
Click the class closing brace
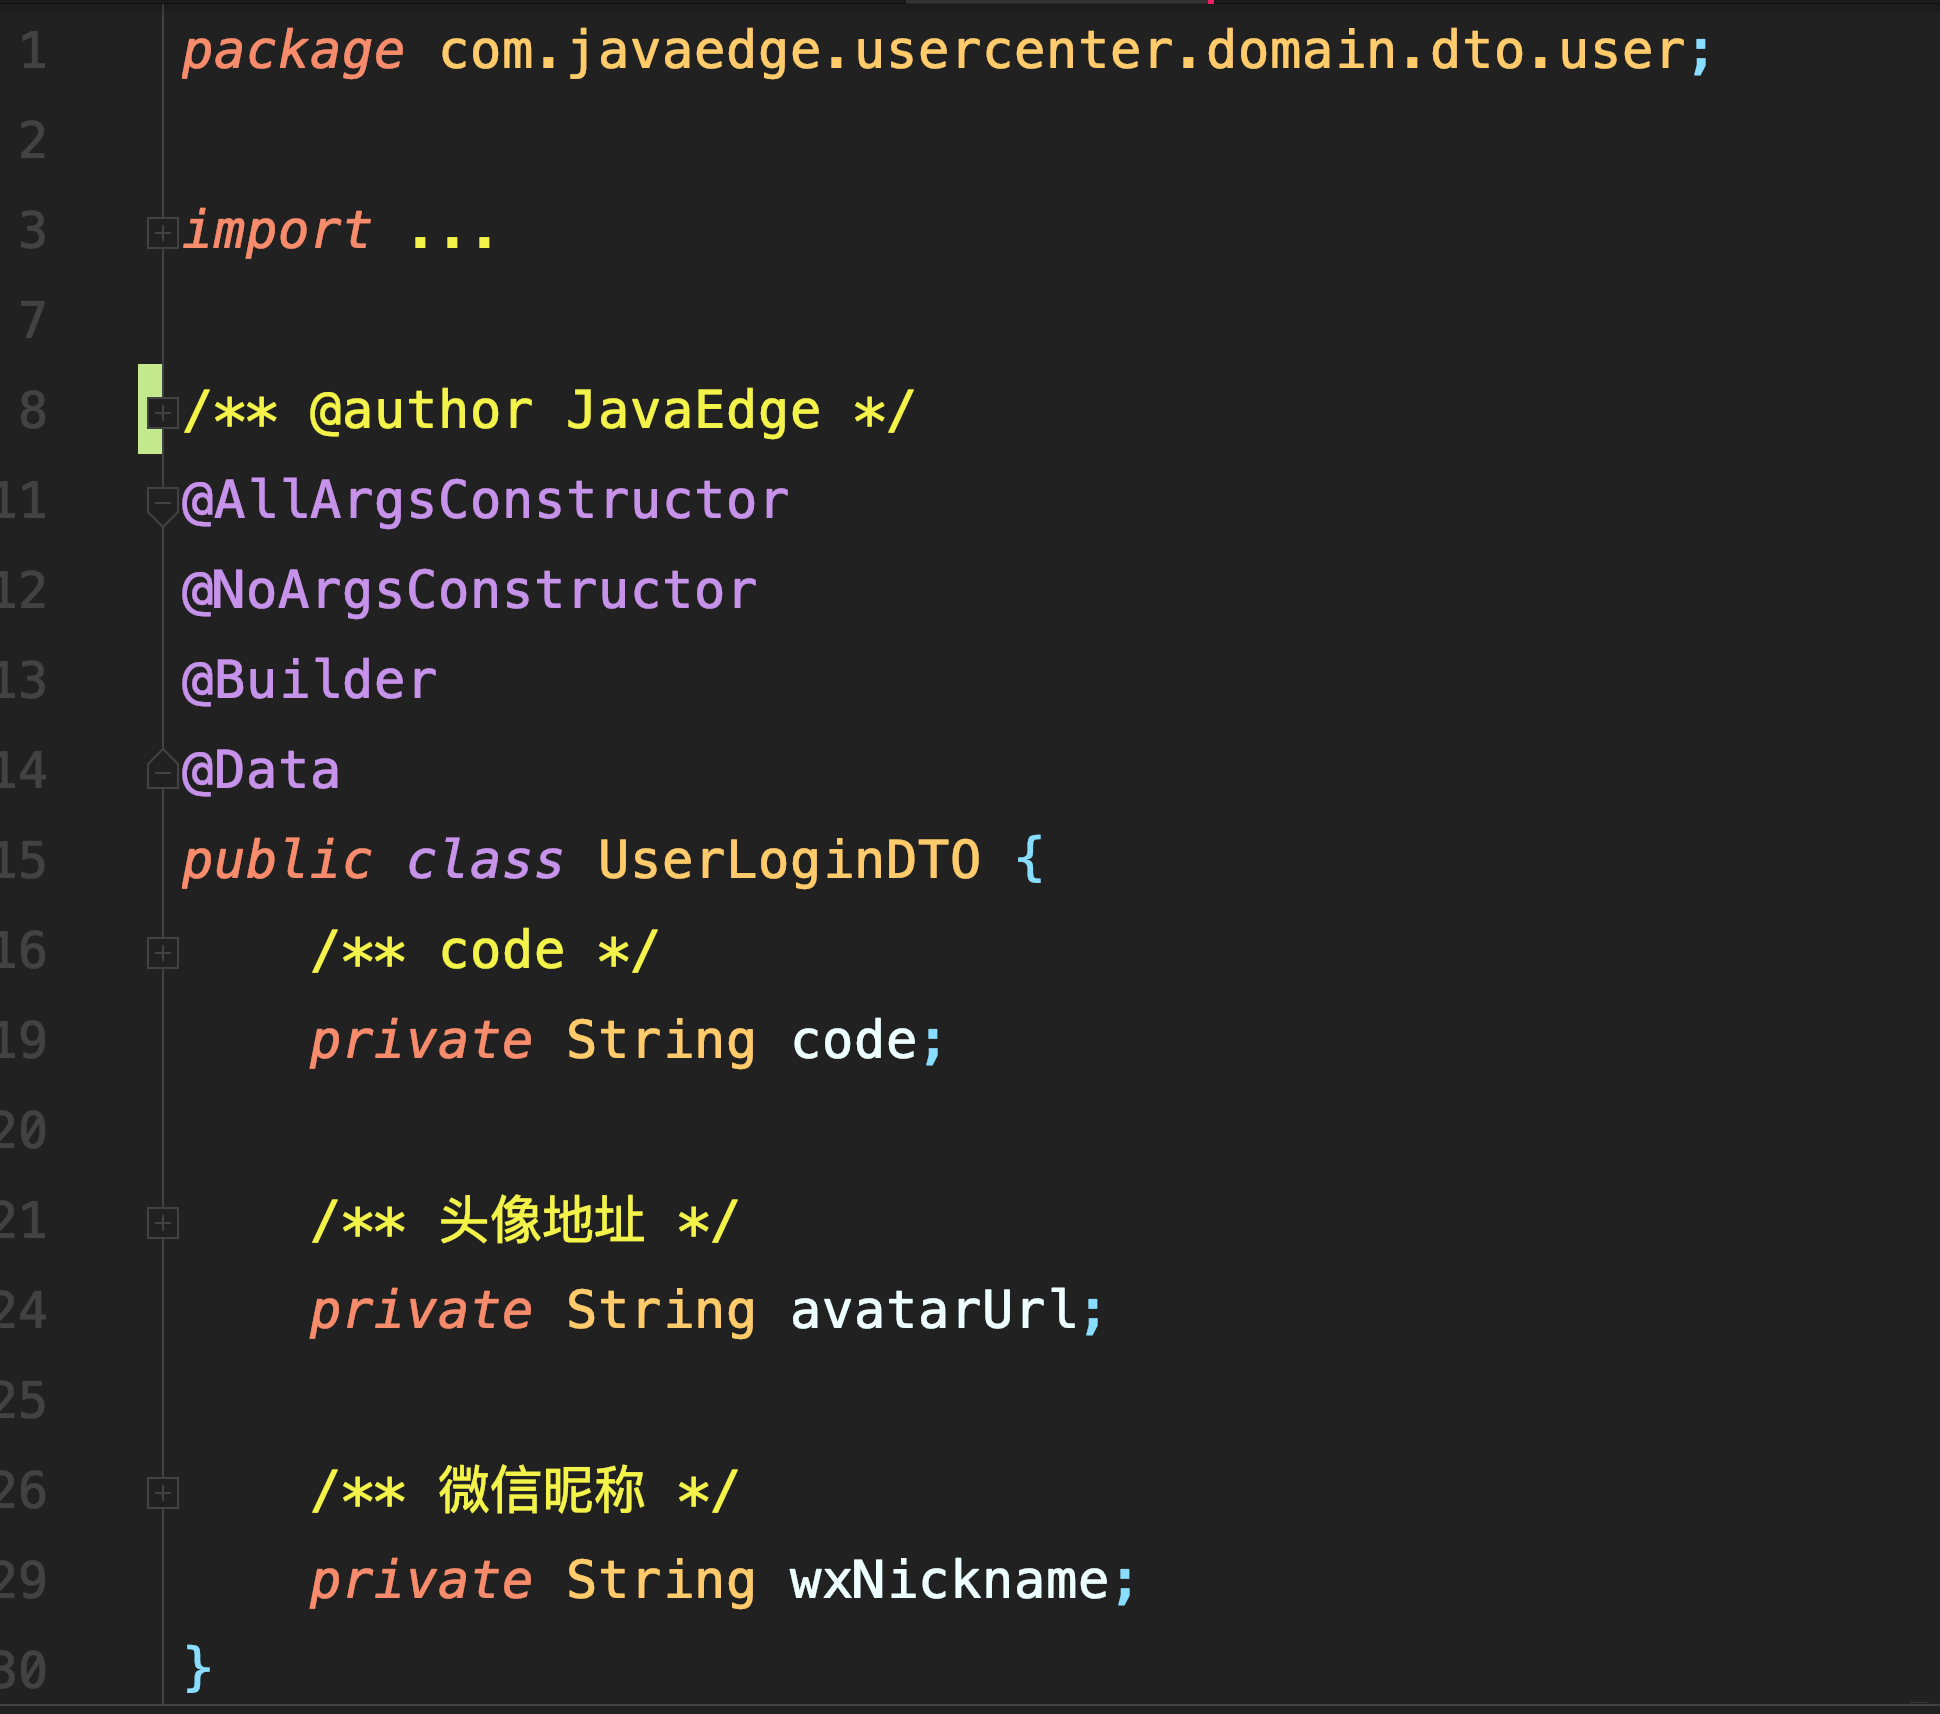(198, 1669)
